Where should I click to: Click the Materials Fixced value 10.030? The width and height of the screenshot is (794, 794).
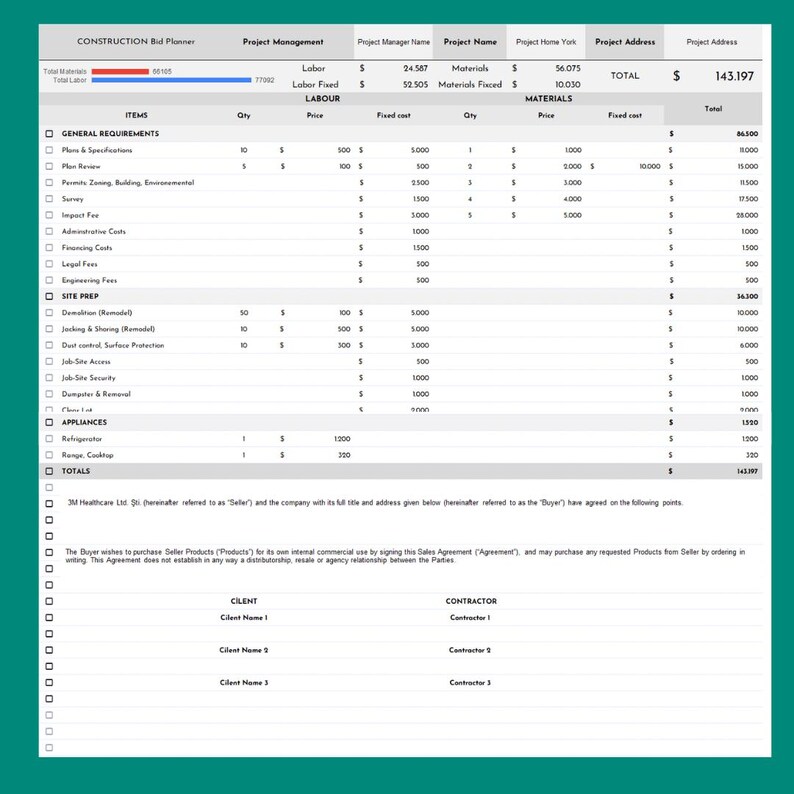(568, 85)
